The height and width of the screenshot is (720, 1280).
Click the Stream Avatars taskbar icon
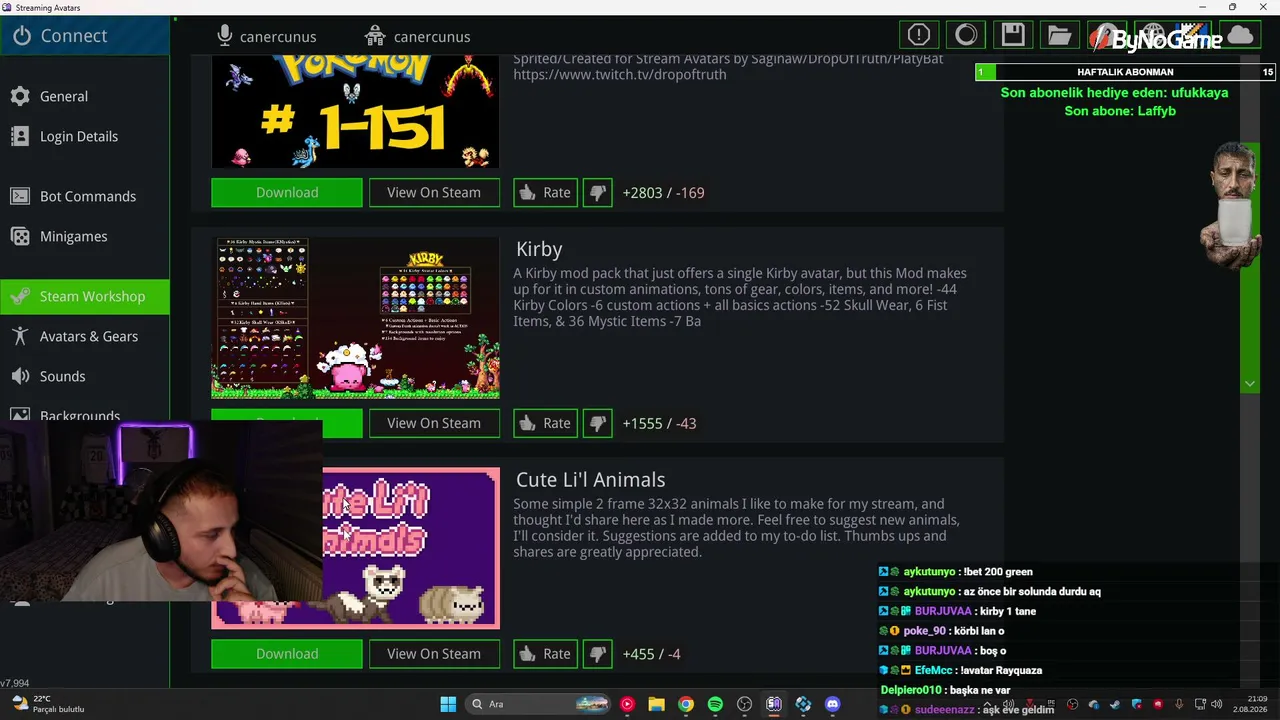pos(773,704)
